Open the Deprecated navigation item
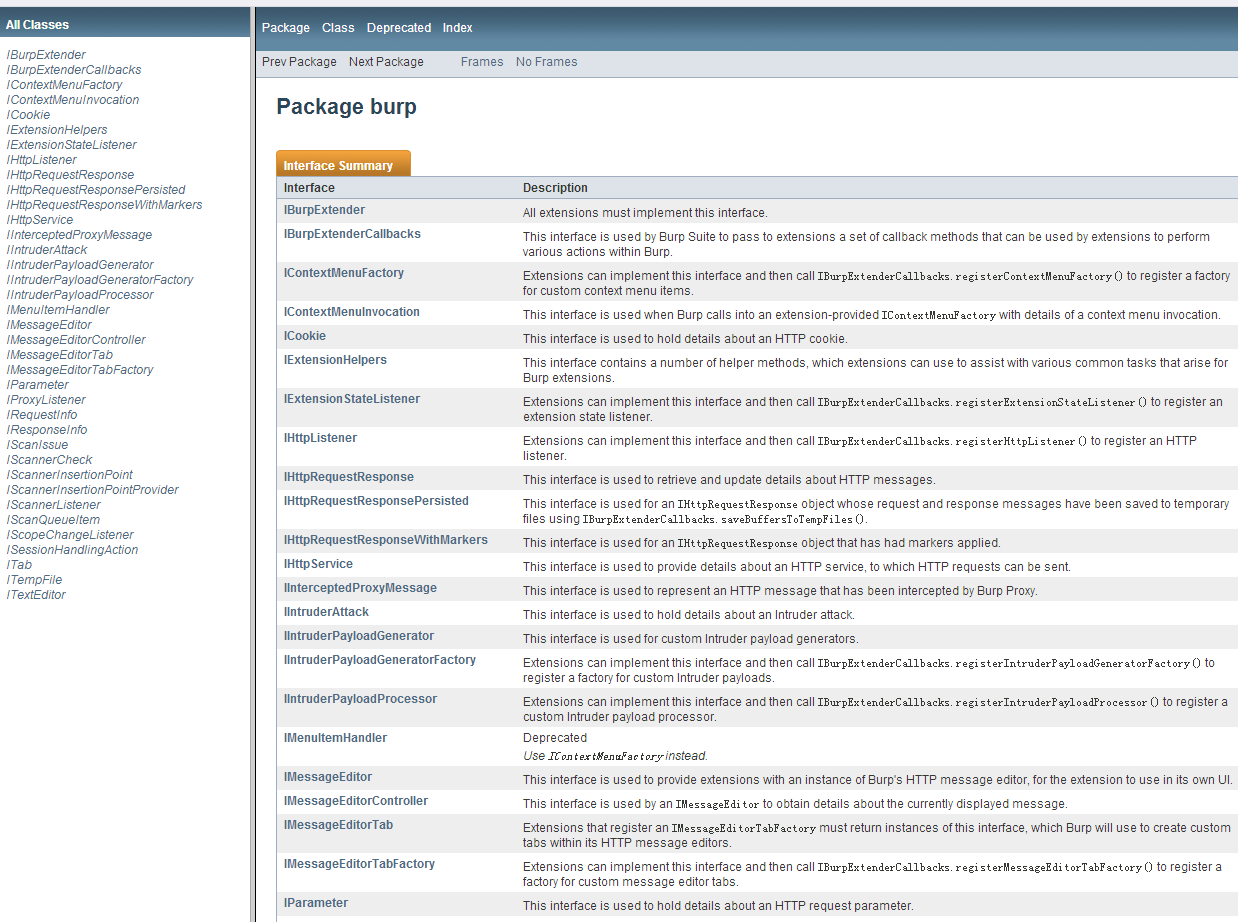1238x922 pixels. [x=399, y=28]
